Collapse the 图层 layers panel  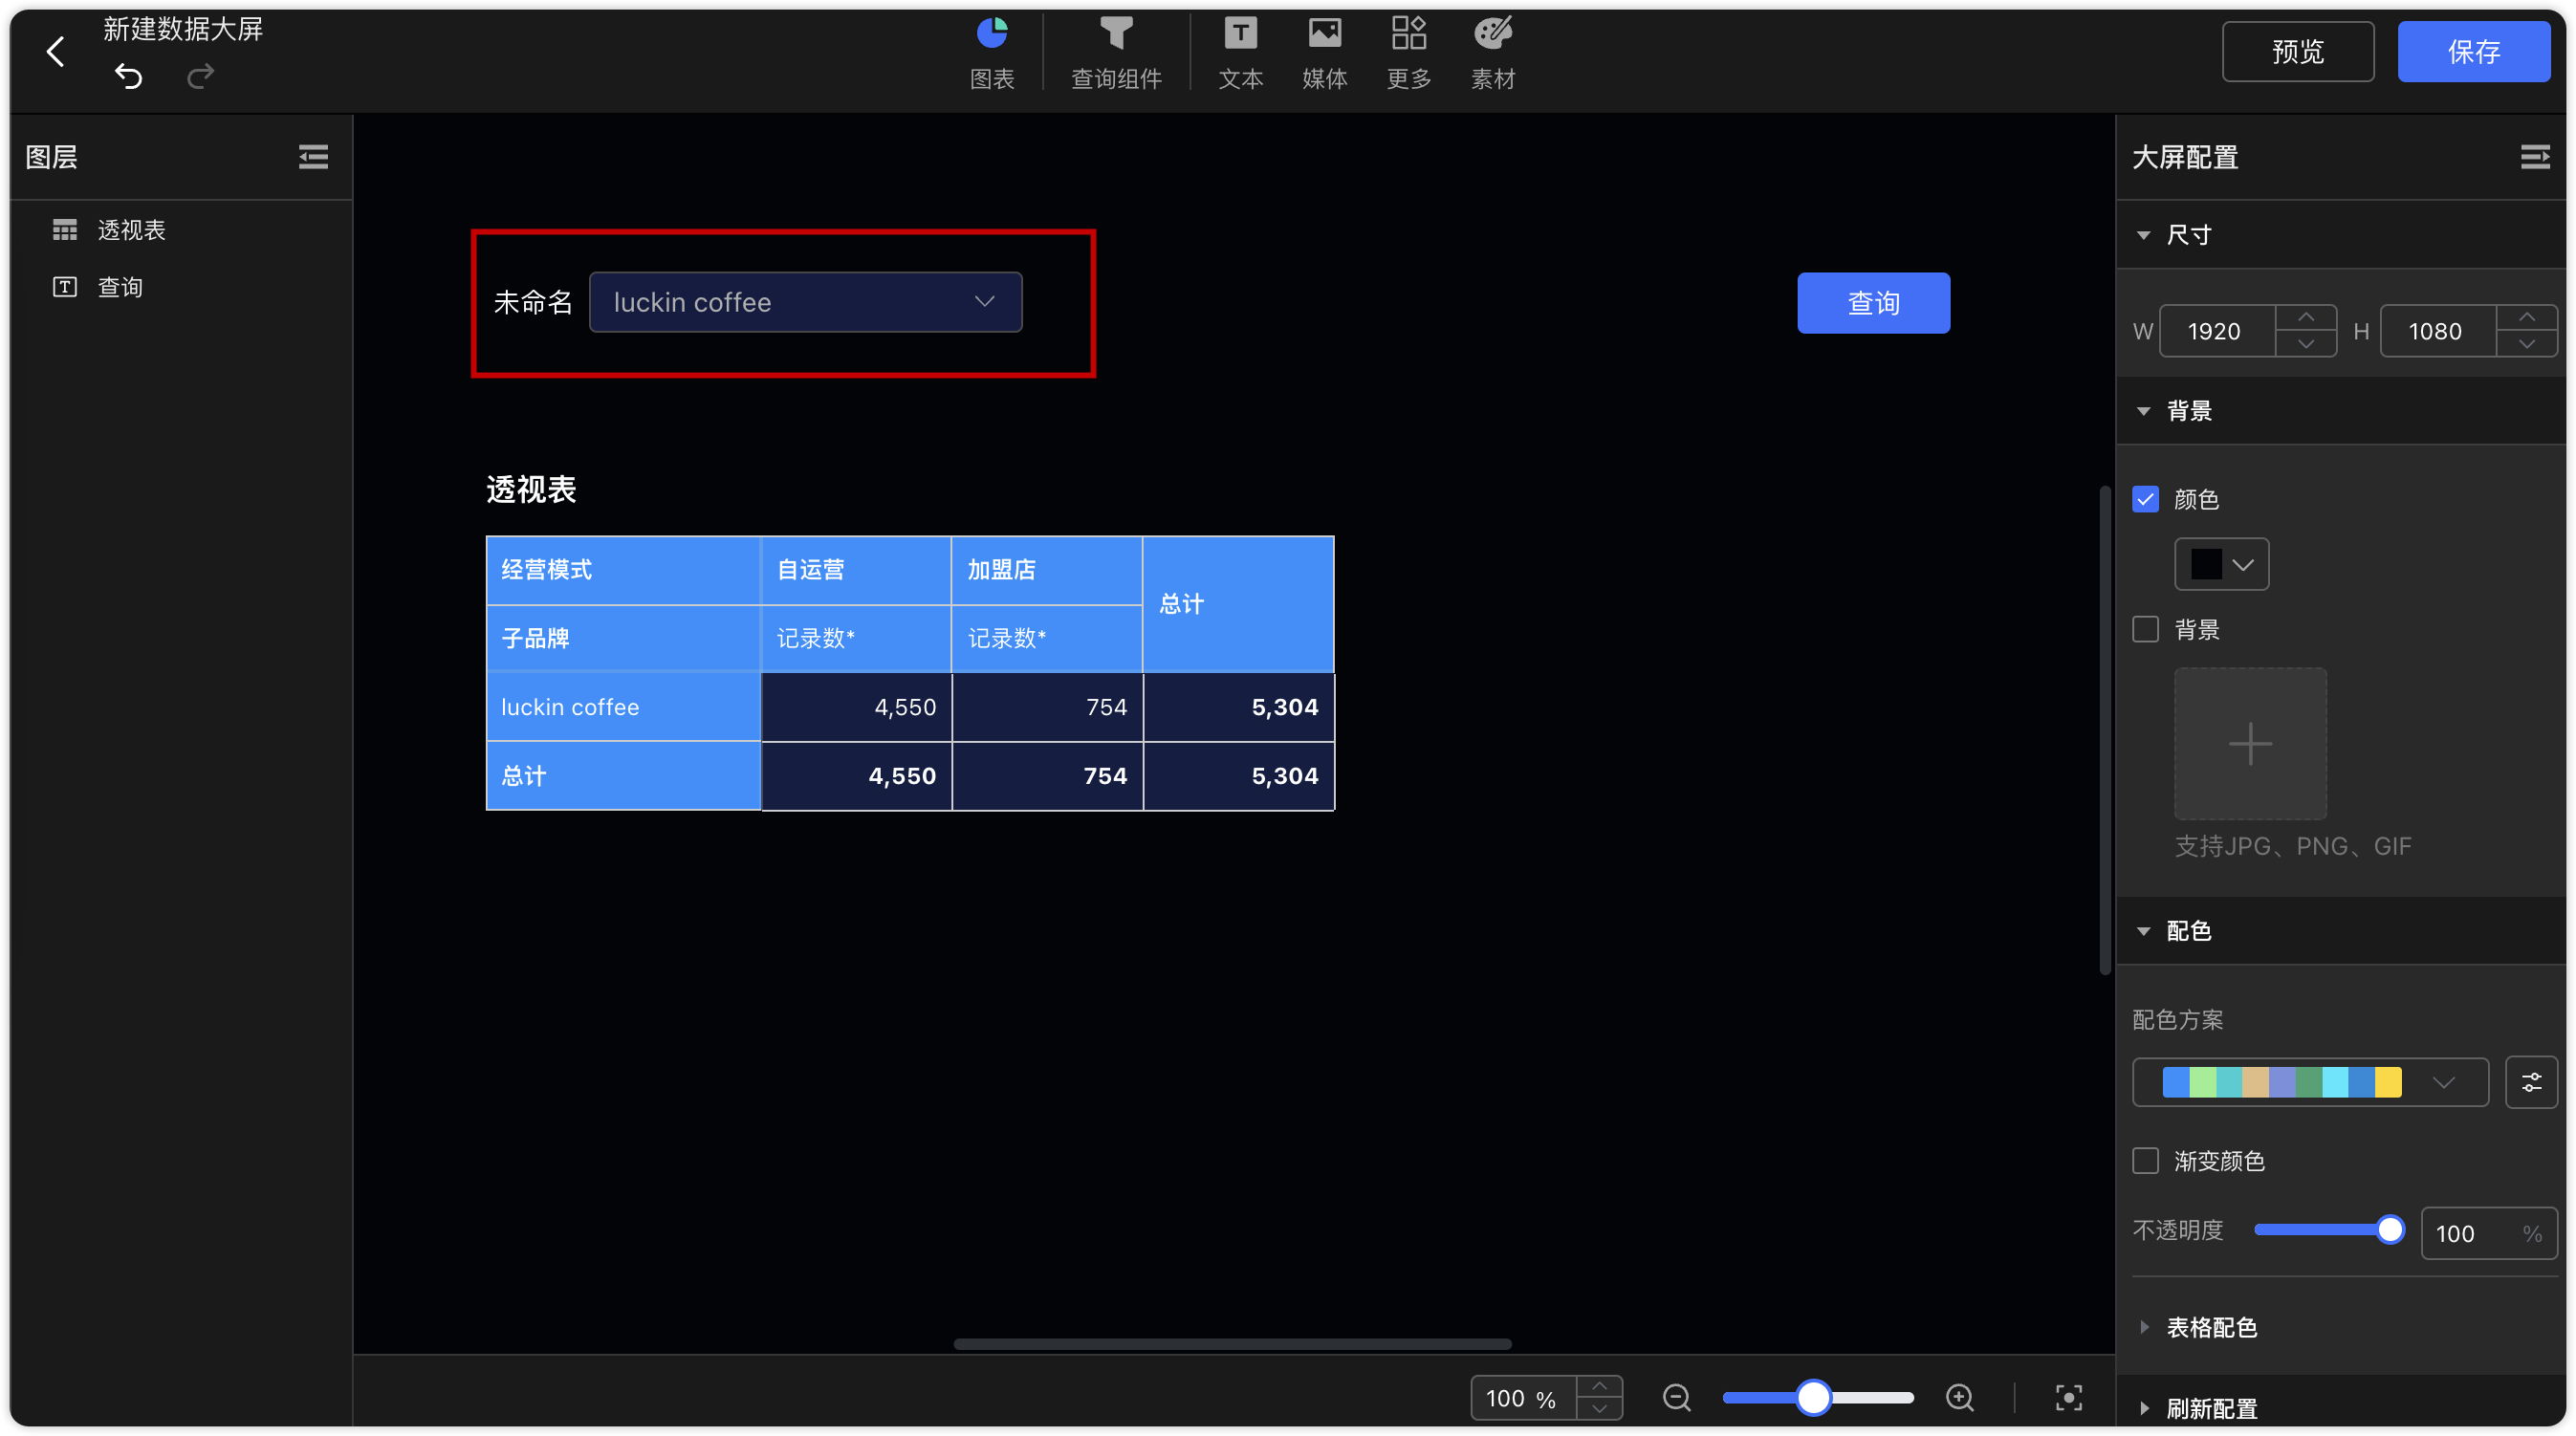pyautogui.click(x=313, y=157)
